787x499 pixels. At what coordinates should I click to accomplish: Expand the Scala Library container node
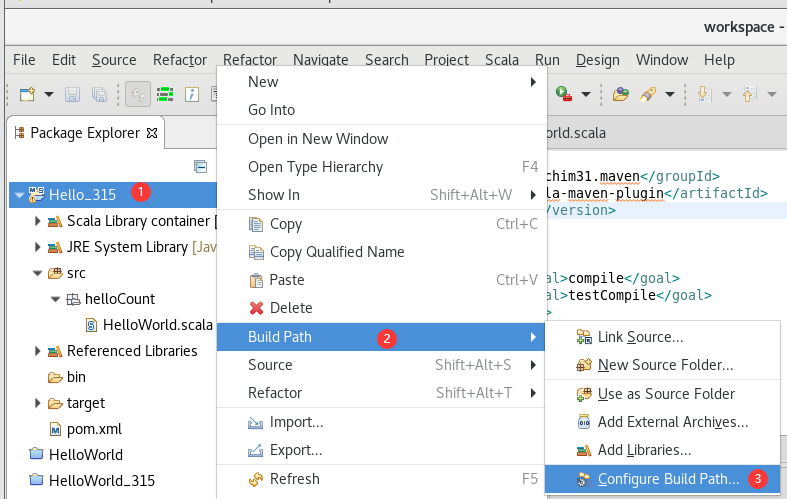pyautogui.click(x=37, y=221)
